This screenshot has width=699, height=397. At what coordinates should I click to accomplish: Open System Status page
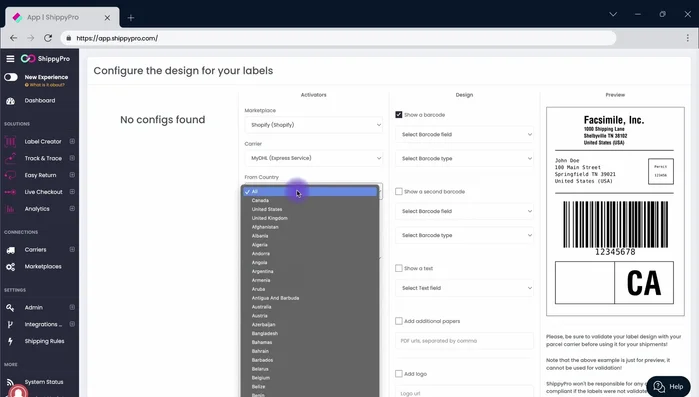tap(44, 382)
